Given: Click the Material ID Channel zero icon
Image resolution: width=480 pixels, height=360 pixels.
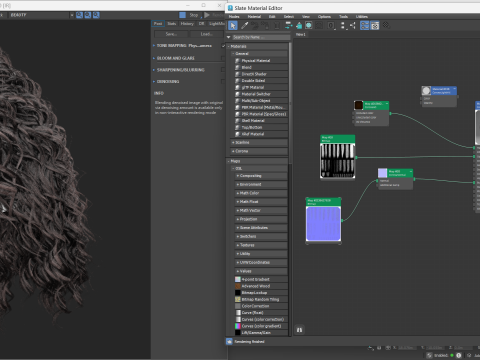Looking at the screenshot, I should click(x=331, y=25).
